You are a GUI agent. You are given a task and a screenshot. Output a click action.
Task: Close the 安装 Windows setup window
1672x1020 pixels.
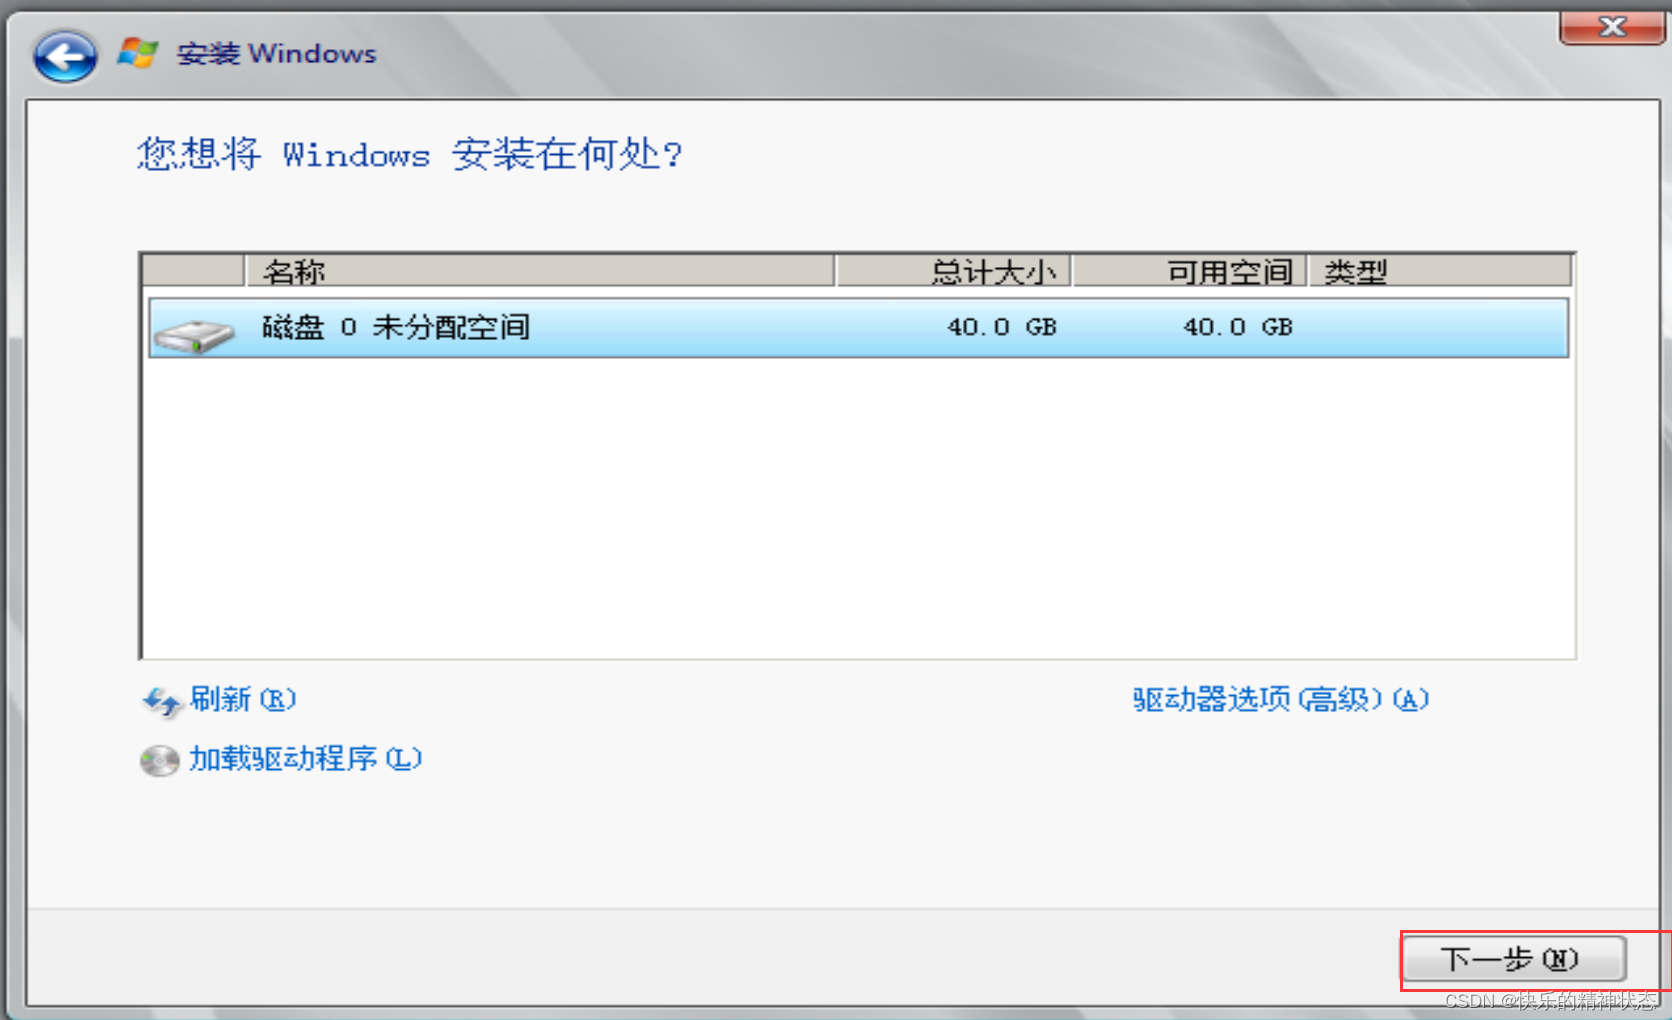[x=1611, y=27]
